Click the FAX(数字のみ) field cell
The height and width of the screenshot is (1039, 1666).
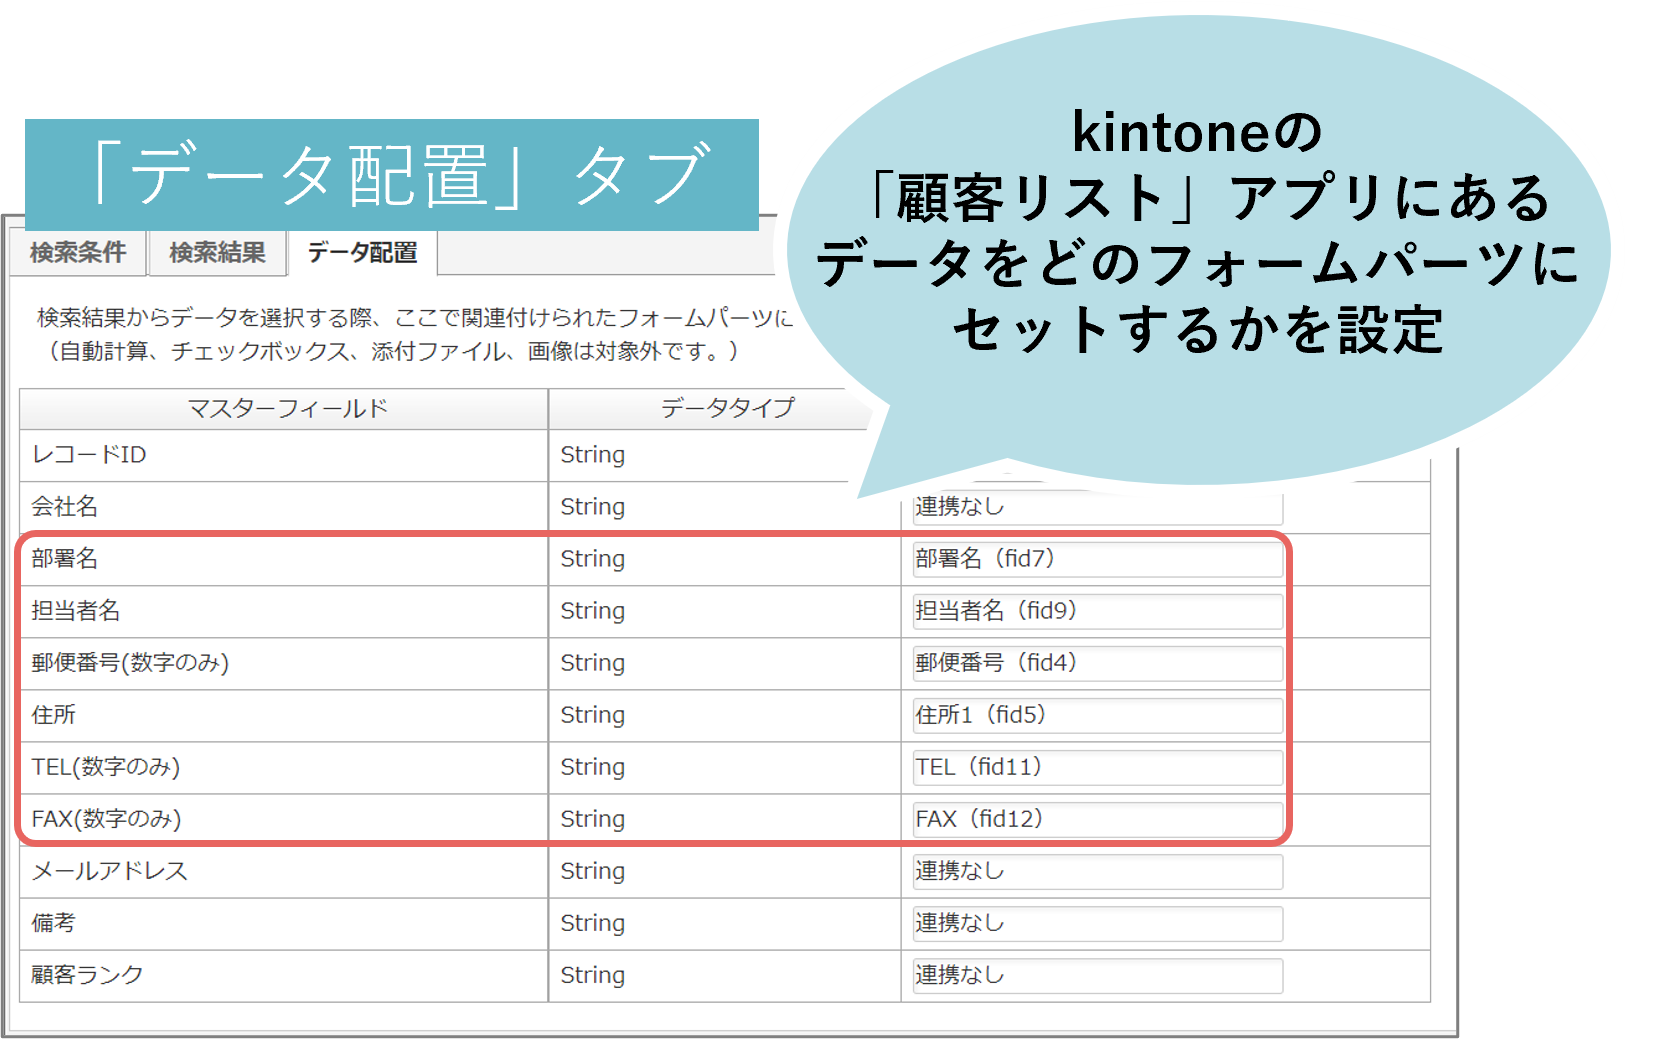[284, 819]
